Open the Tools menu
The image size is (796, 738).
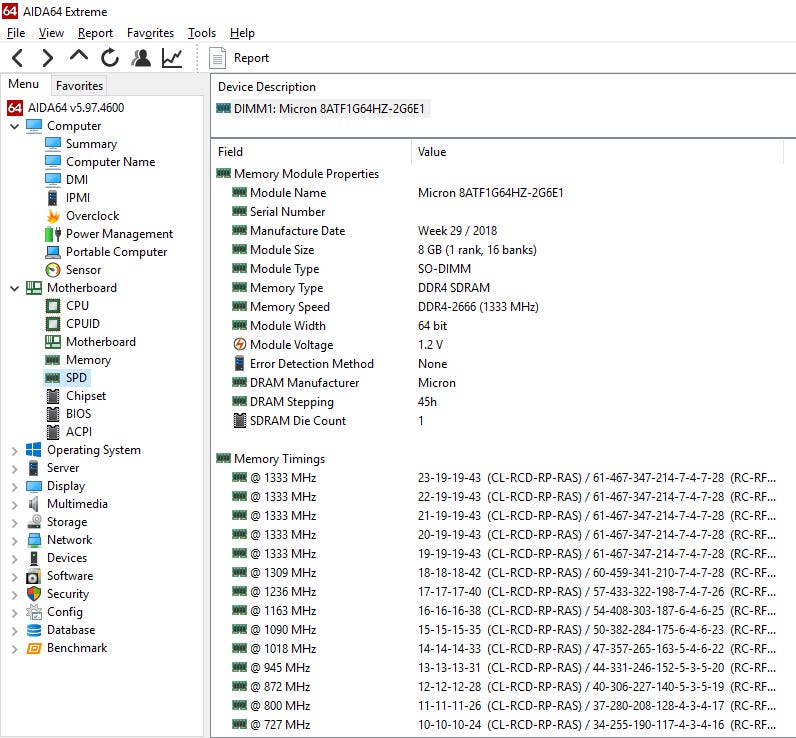point(201,33)
